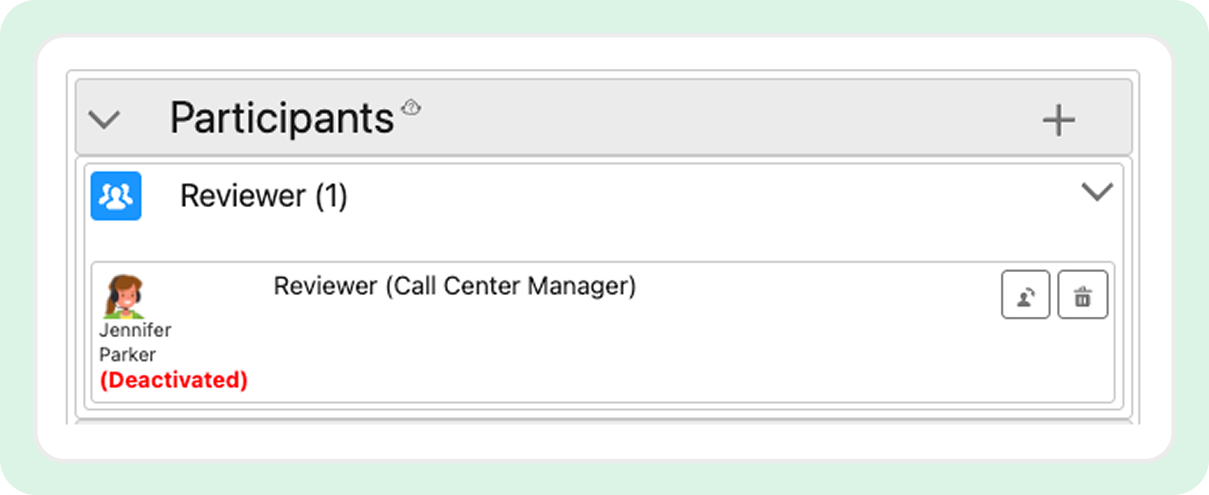The height and width of the screenshot is (495, 1209).
Task: Click the red (Deactivated) status label
Action: coord(173,380)
